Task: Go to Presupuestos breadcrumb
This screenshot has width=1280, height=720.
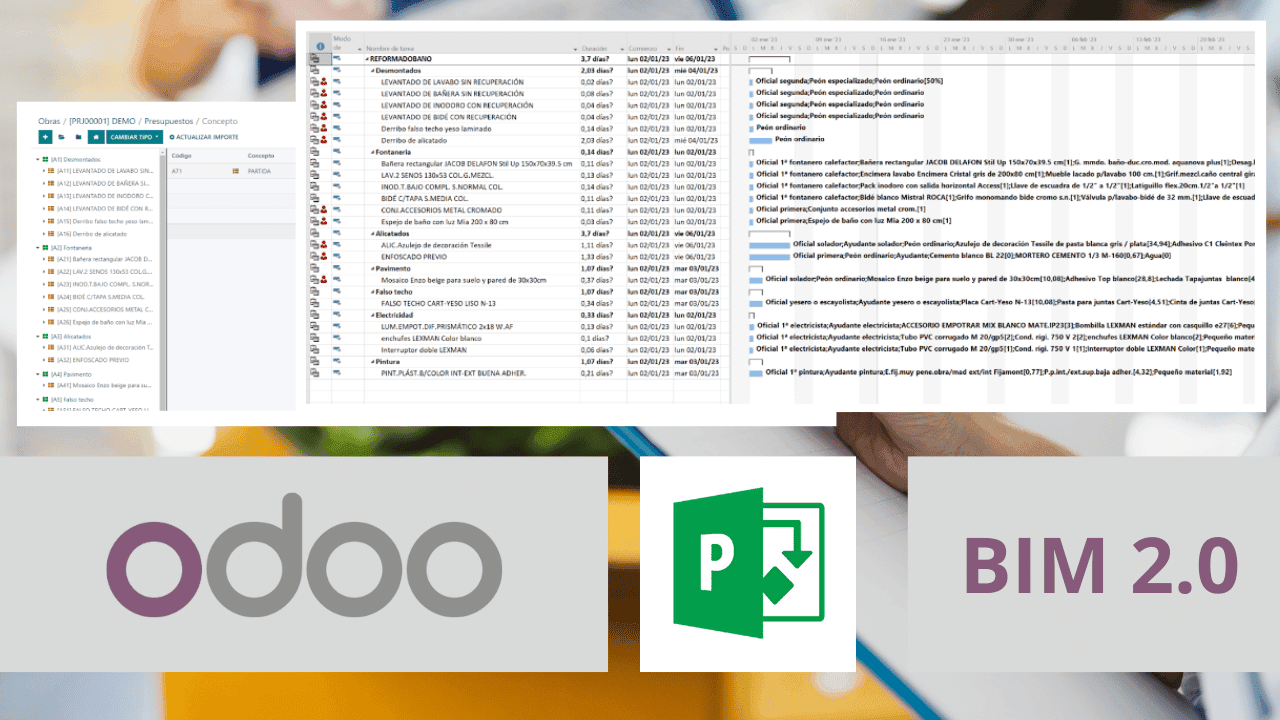Action: [169, 120]
